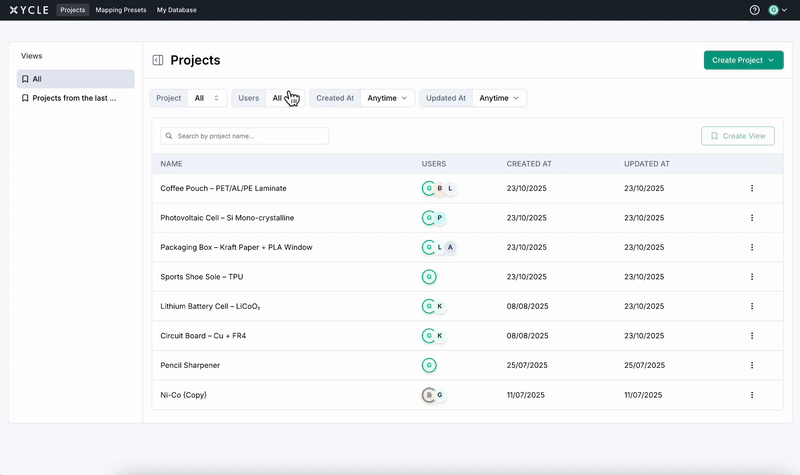
Task: Open My Database tab
Action: point(177,10)
